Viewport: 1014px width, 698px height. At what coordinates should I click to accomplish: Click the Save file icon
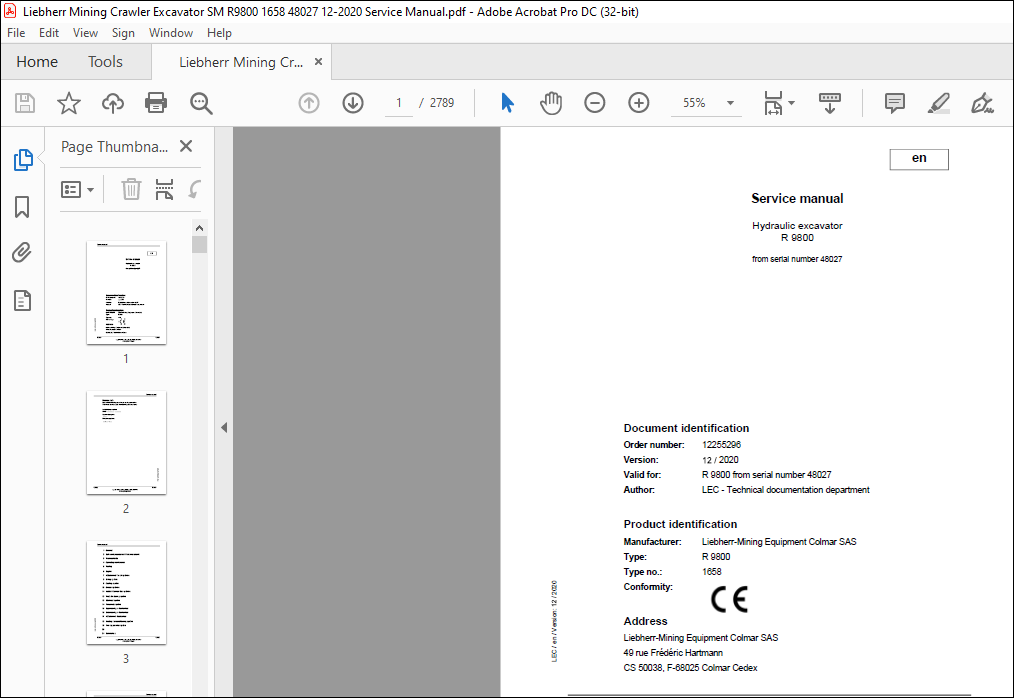point(25,103)
